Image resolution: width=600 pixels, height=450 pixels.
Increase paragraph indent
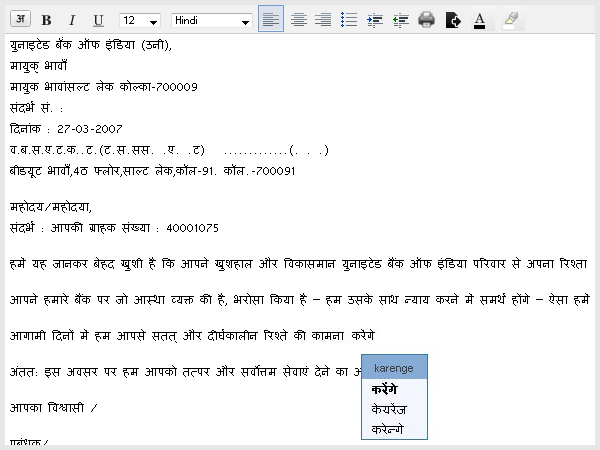click(375, 20)
